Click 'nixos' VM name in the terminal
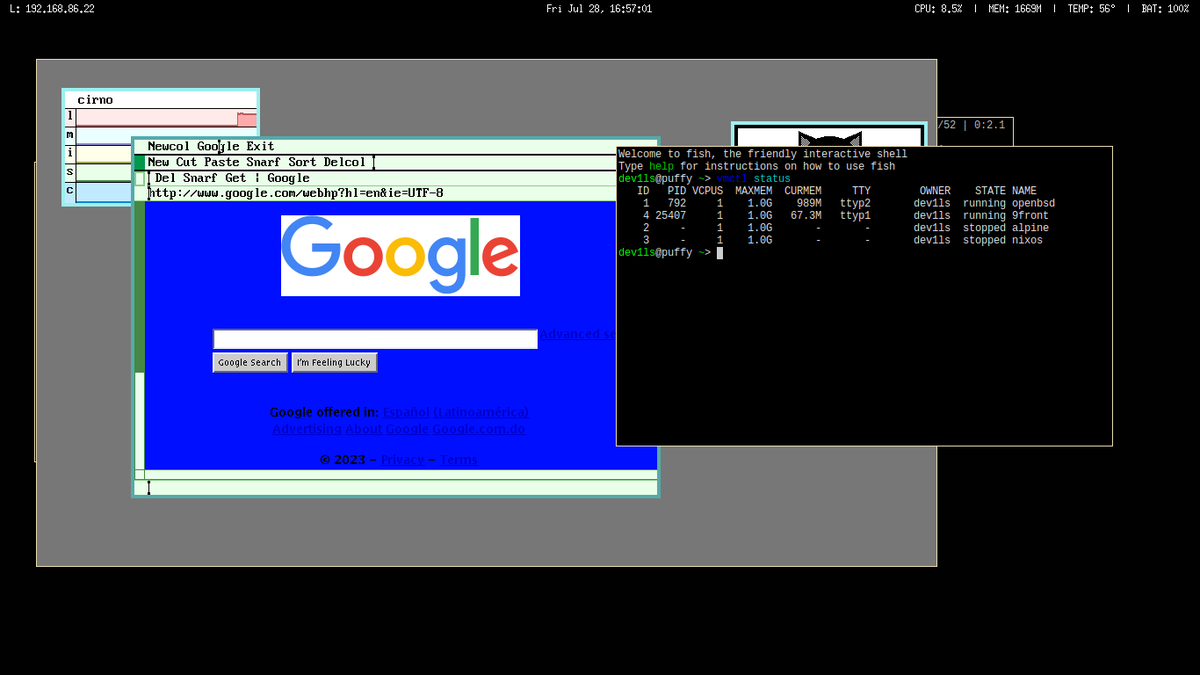This screenshot has width=1200, height=675. point(1027,240)
